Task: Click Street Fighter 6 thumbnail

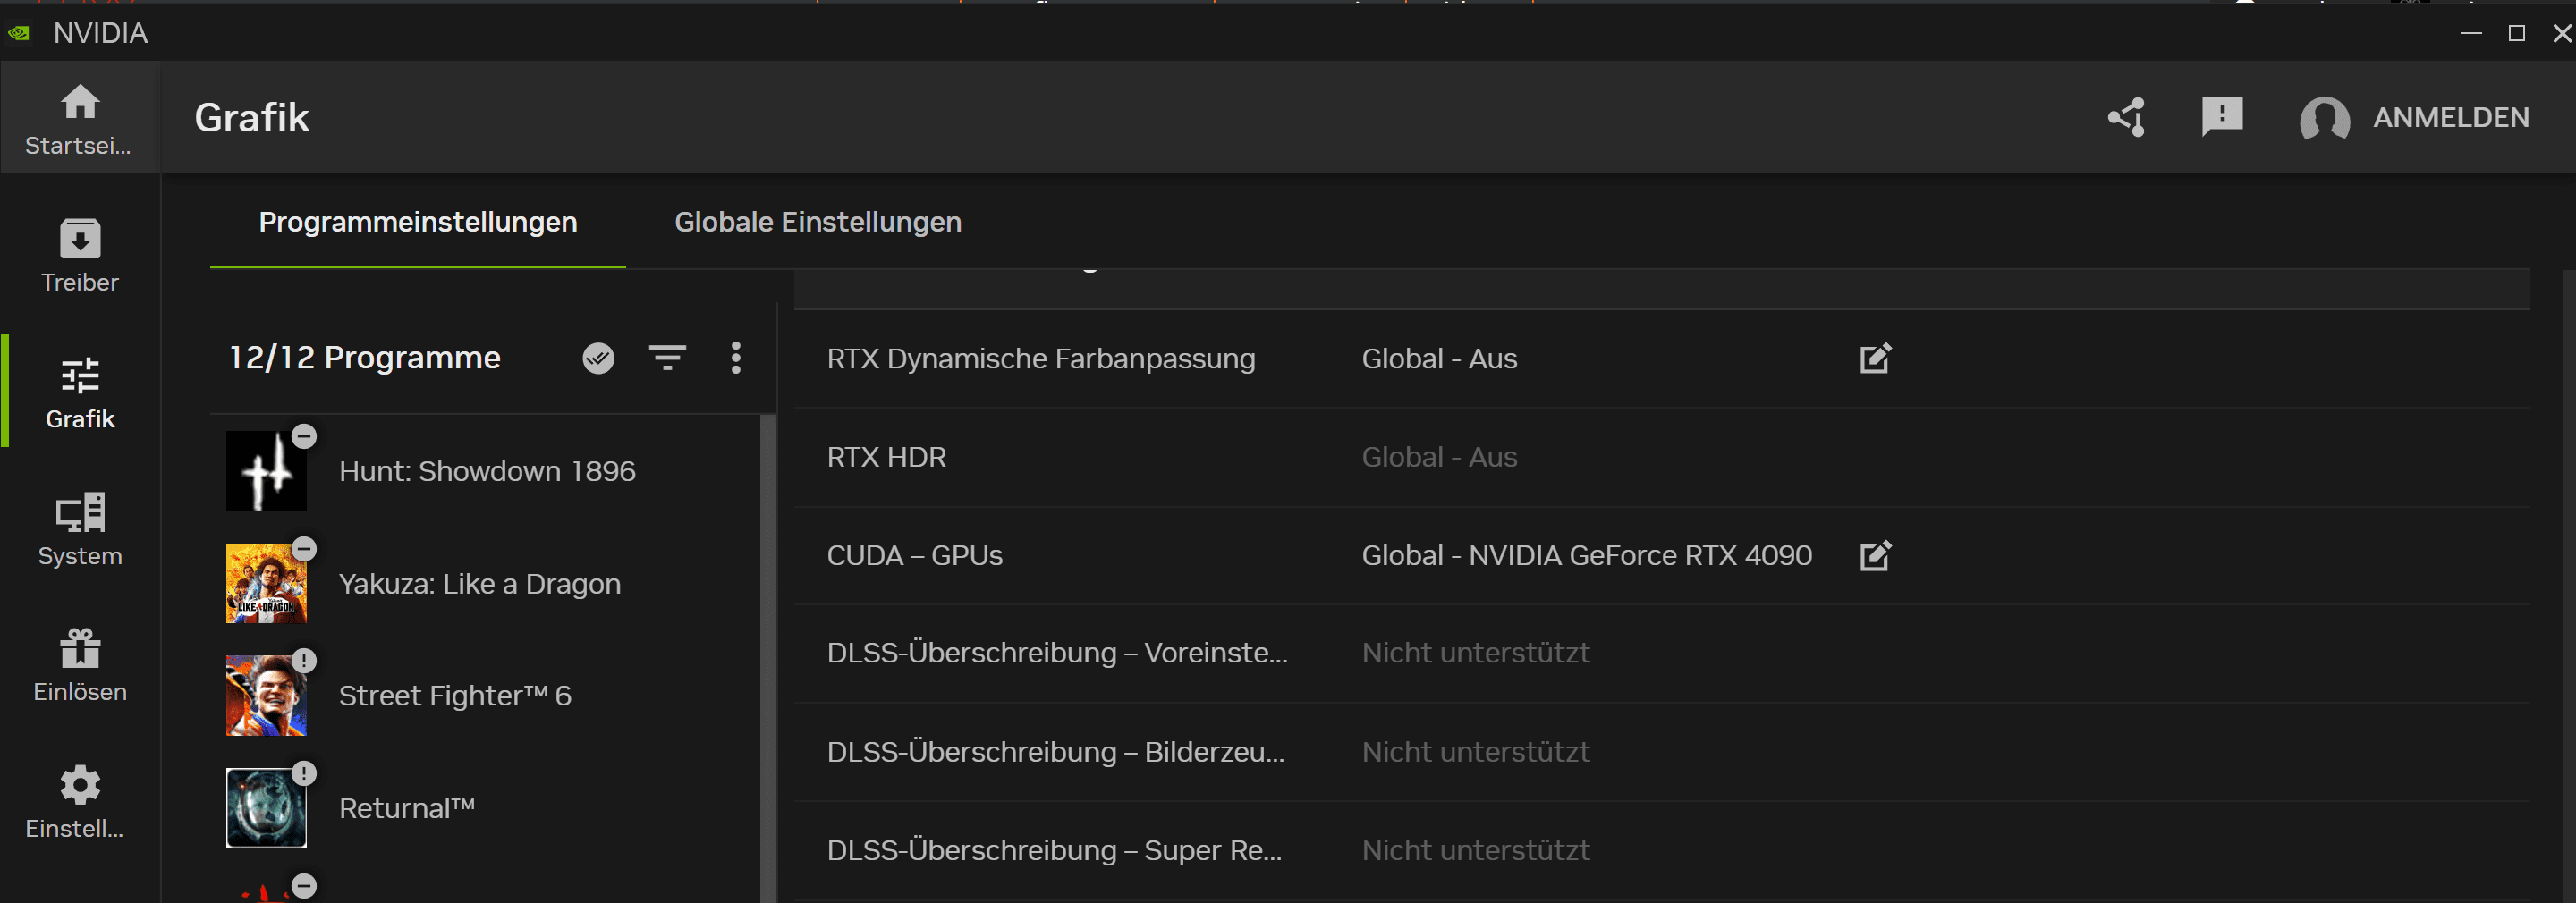Action: [x=266, y=695]
